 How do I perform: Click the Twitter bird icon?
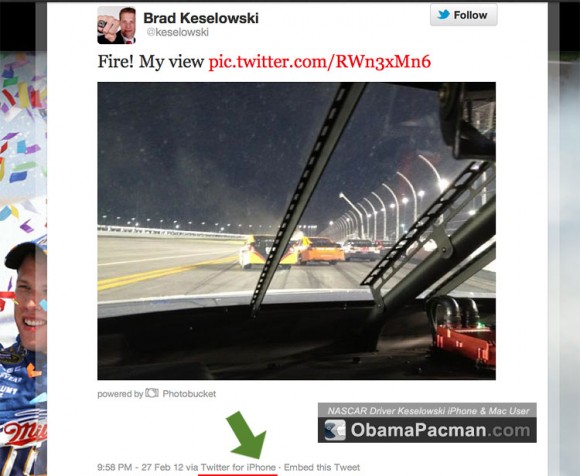pyautogui.click(x=444, y=15)
